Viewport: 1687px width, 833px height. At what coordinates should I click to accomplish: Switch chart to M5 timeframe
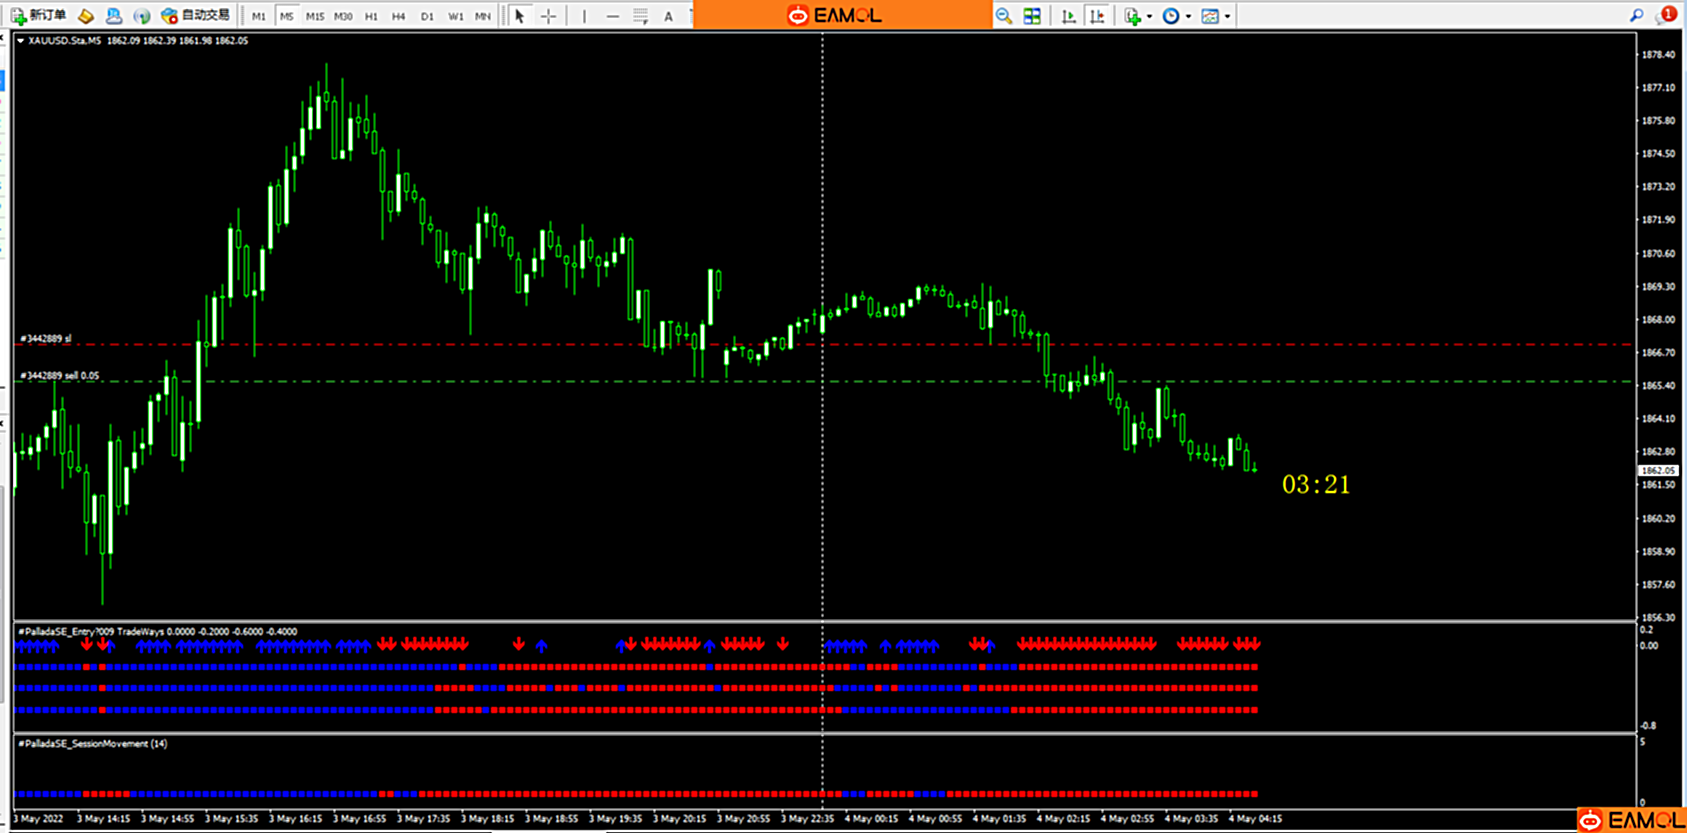tap(287, 16)
